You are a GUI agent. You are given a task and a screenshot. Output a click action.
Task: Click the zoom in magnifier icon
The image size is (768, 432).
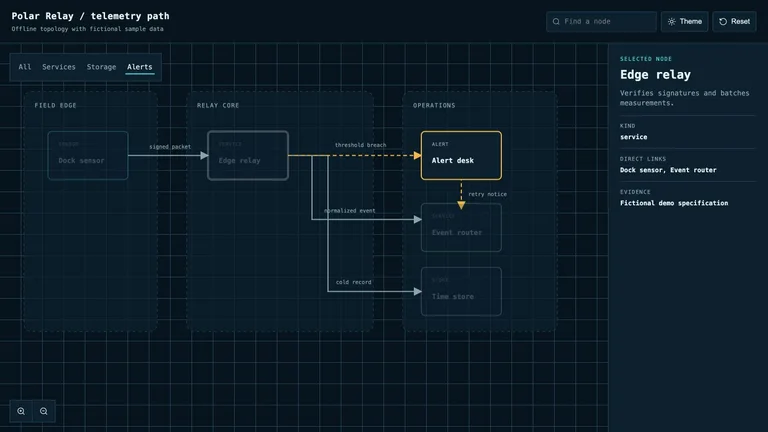(x=21, y=411)
